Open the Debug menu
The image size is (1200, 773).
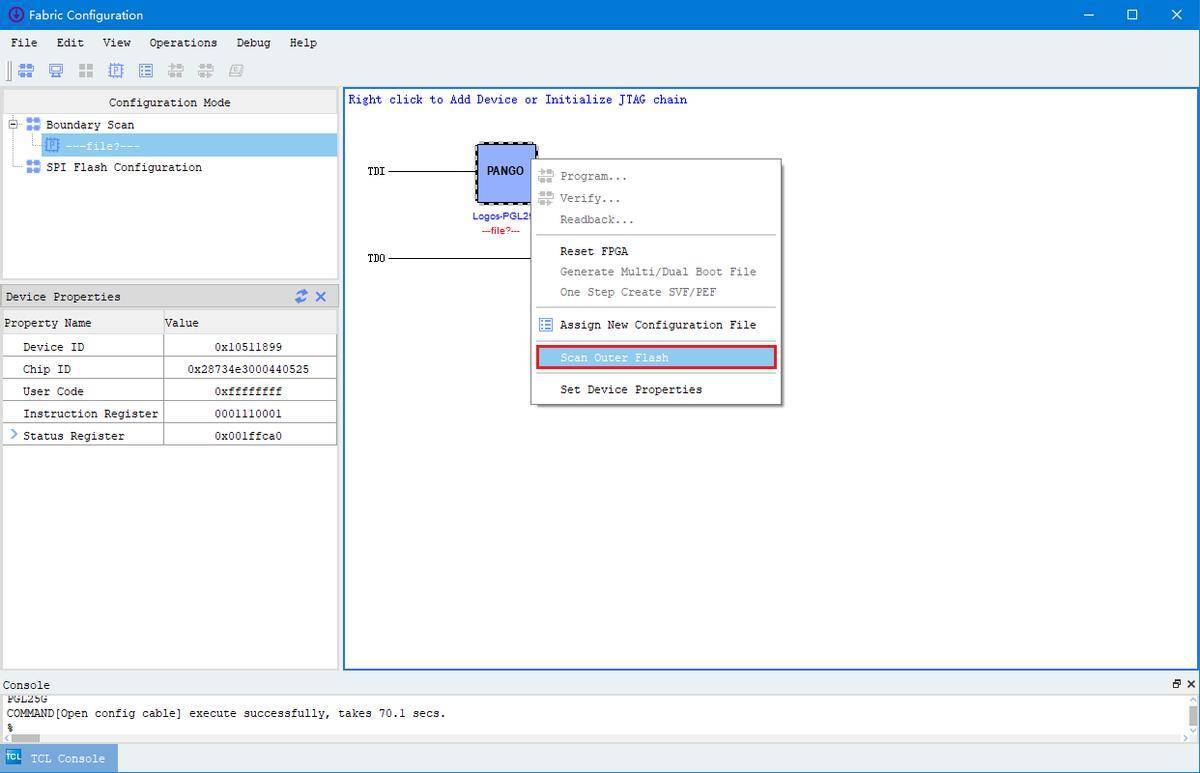coord(253,43)
